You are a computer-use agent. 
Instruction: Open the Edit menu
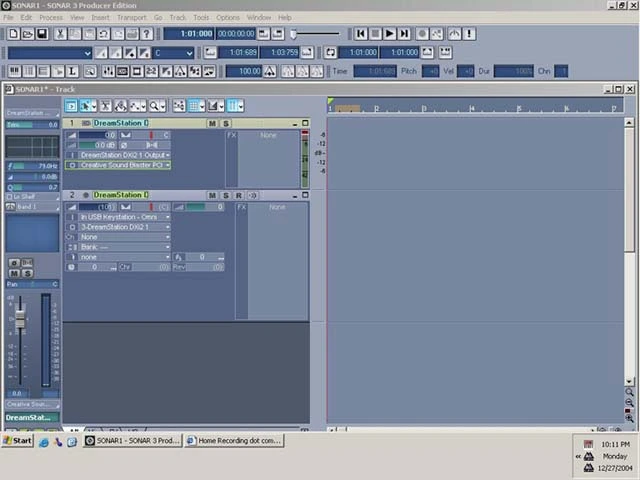pos(26,18)
